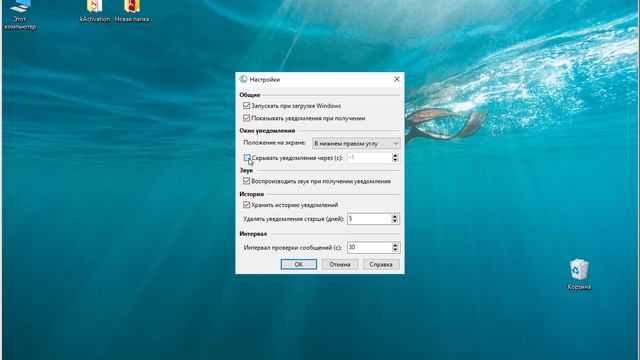The width and height of the screenshot is (640, 360).
Task: Click the hide-notifications seconds input field
Action: 369,158
